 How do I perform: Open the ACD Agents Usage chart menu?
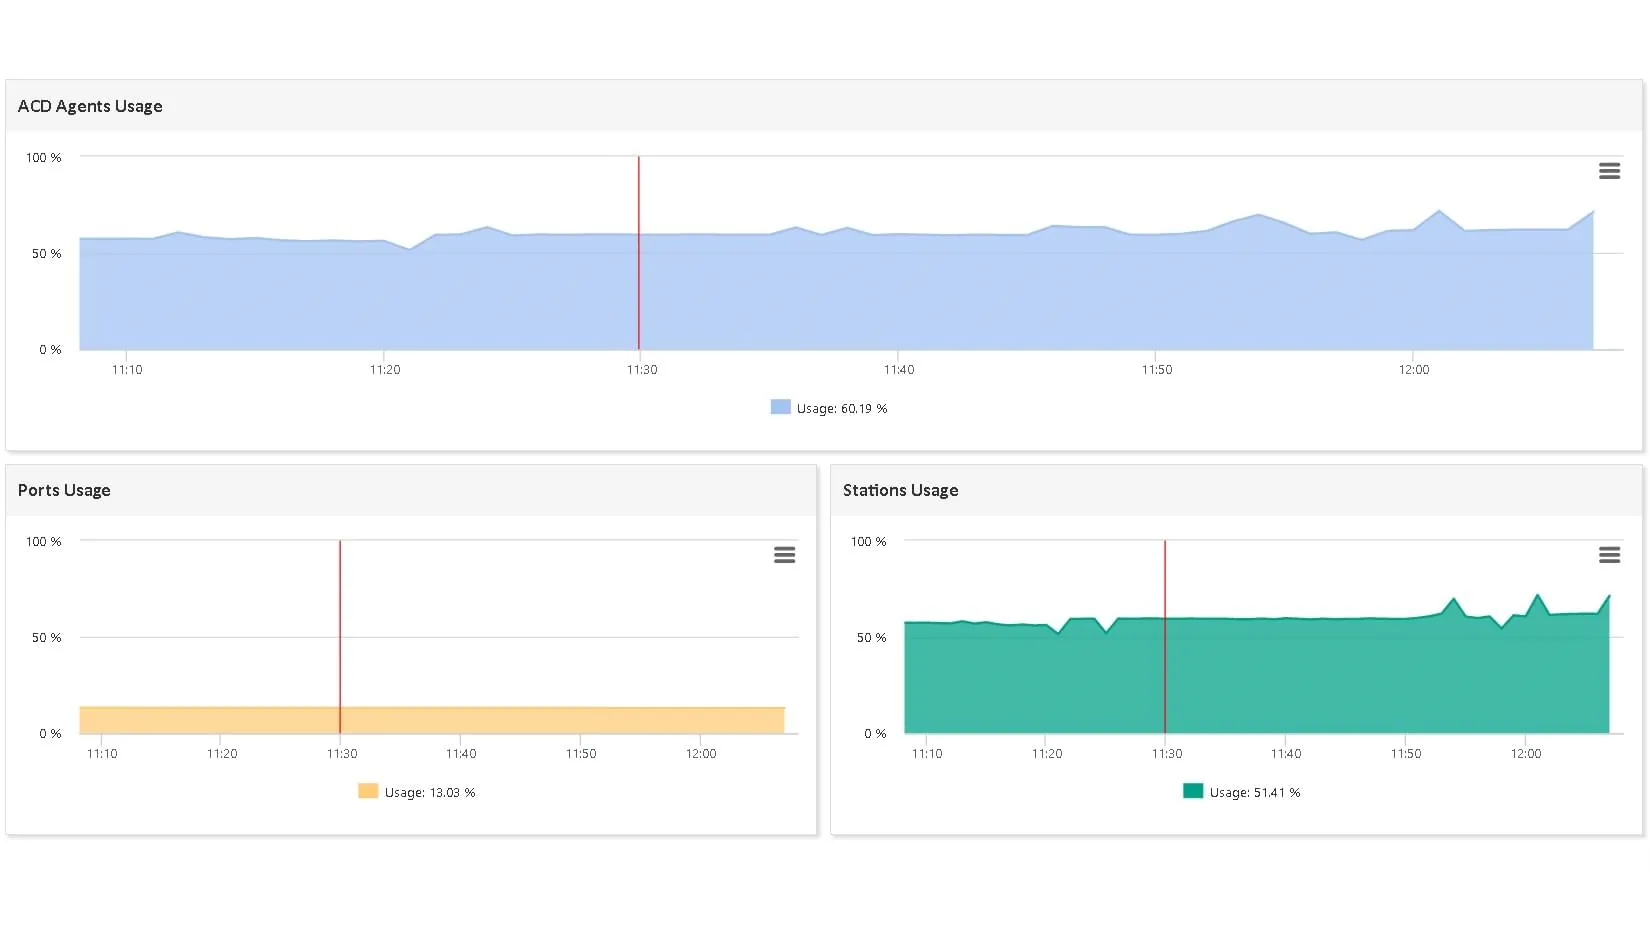pyautogui.click(x=1609, y=171)
